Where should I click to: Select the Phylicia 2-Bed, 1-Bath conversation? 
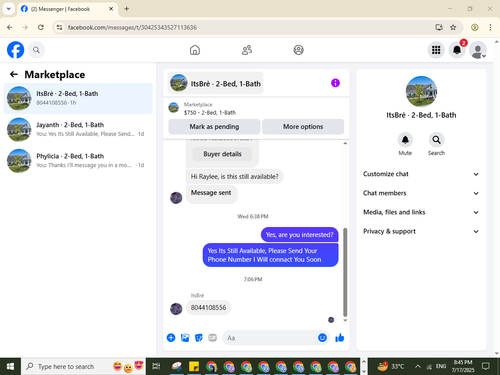(78, 161)
